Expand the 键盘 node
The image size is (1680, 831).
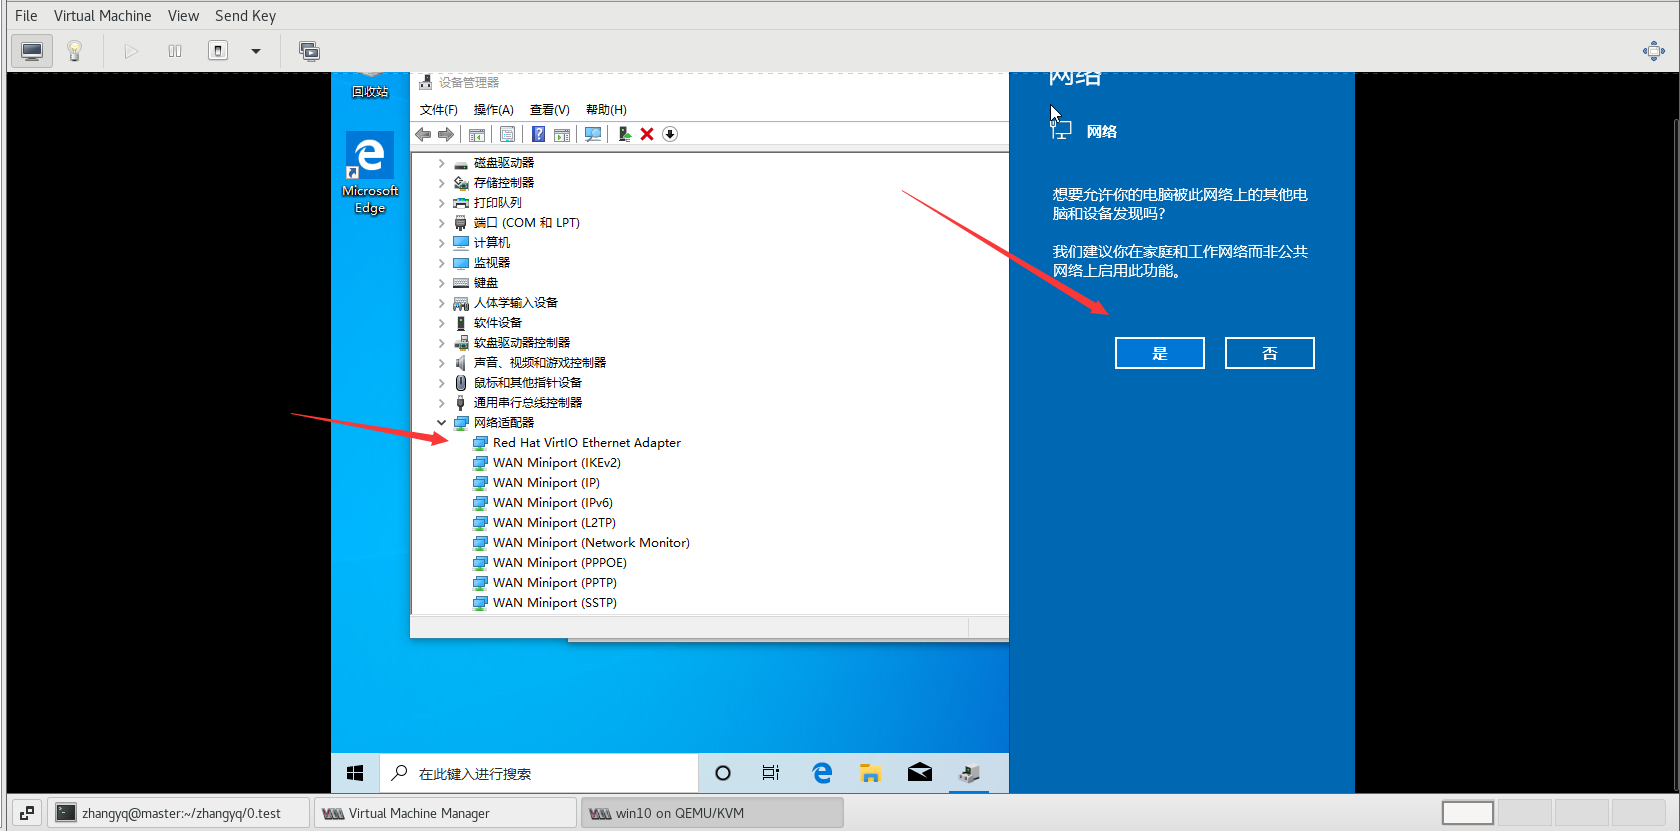coord(441,283)
